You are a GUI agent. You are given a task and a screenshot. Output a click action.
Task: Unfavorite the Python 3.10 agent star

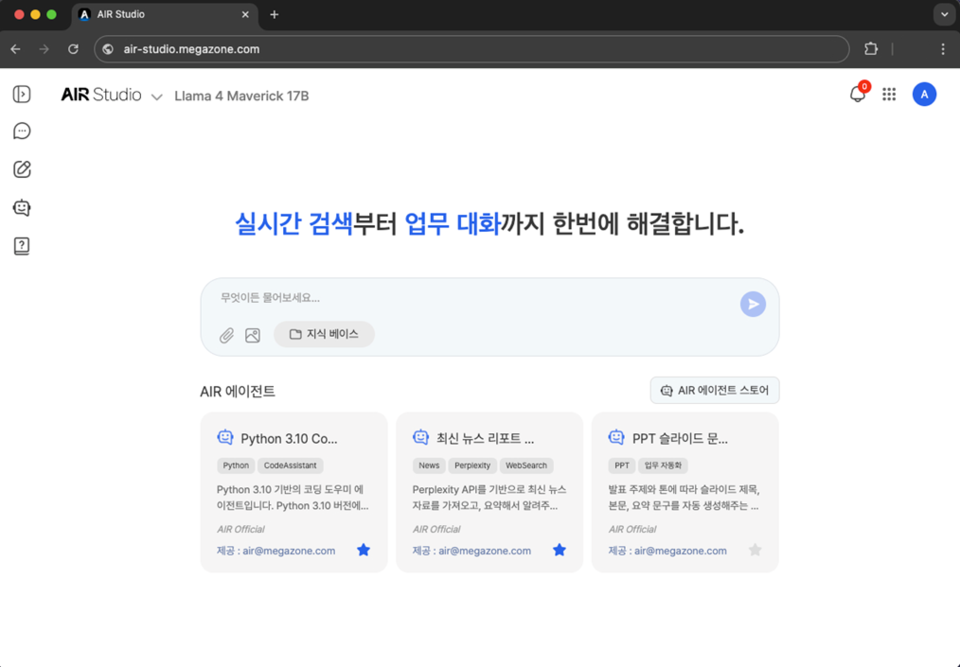(363, 549)
